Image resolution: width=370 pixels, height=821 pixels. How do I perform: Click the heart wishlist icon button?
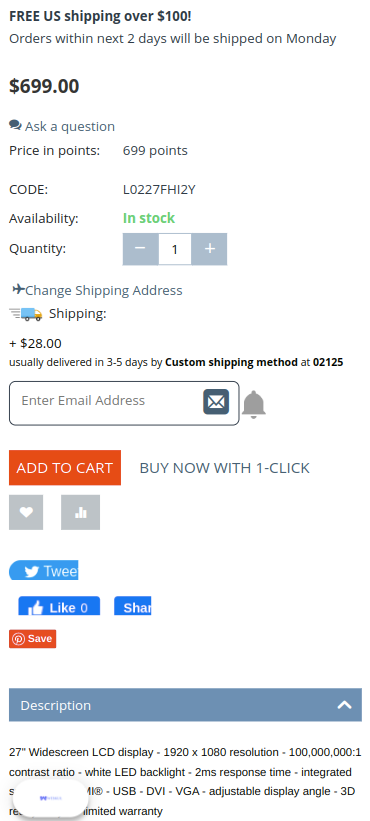[x=26, y=512]
